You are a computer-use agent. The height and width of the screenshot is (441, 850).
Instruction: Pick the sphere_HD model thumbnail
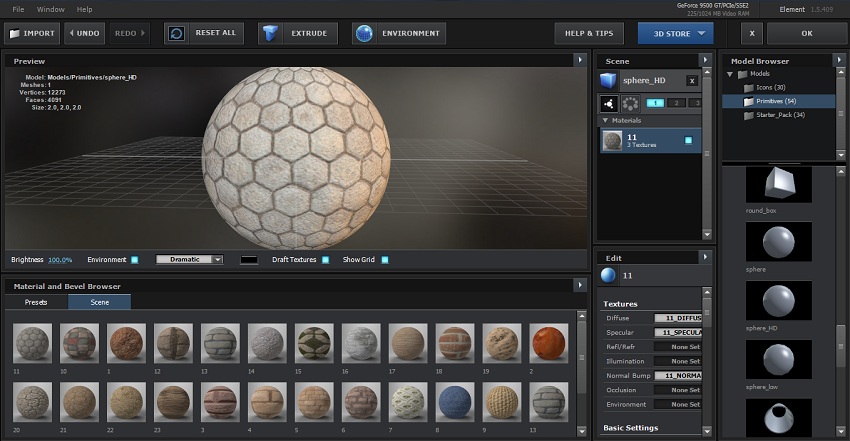pos(779,301)
